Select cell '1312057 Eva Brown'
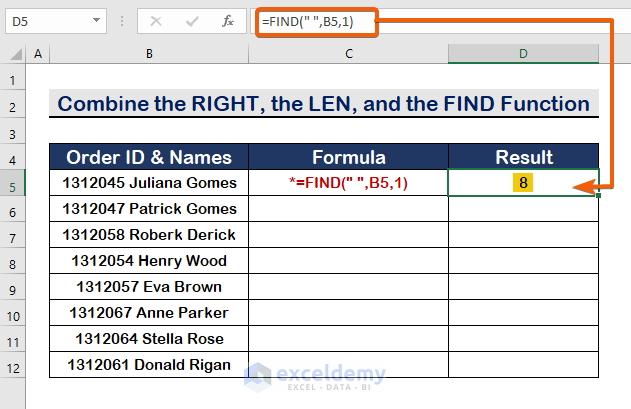This screenshot has height=409, width=631. click(149, 286)
